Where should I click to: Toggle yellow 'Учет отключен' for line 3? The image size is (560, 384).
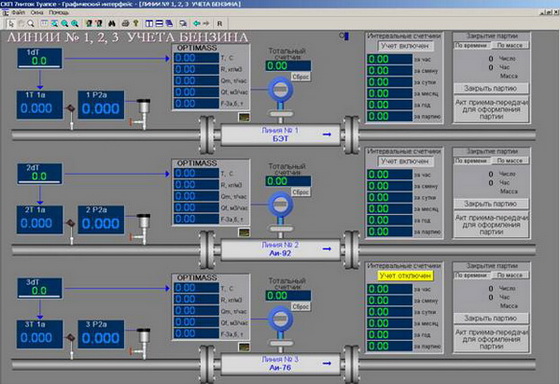click(x=405, y=276)
